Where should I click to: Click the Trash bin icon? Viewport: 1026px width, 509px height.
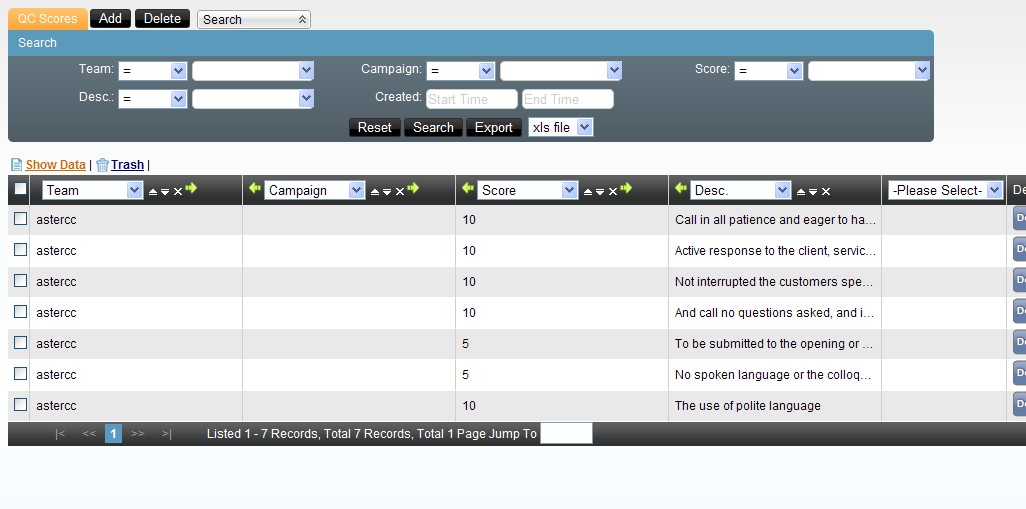click(102, 165)
